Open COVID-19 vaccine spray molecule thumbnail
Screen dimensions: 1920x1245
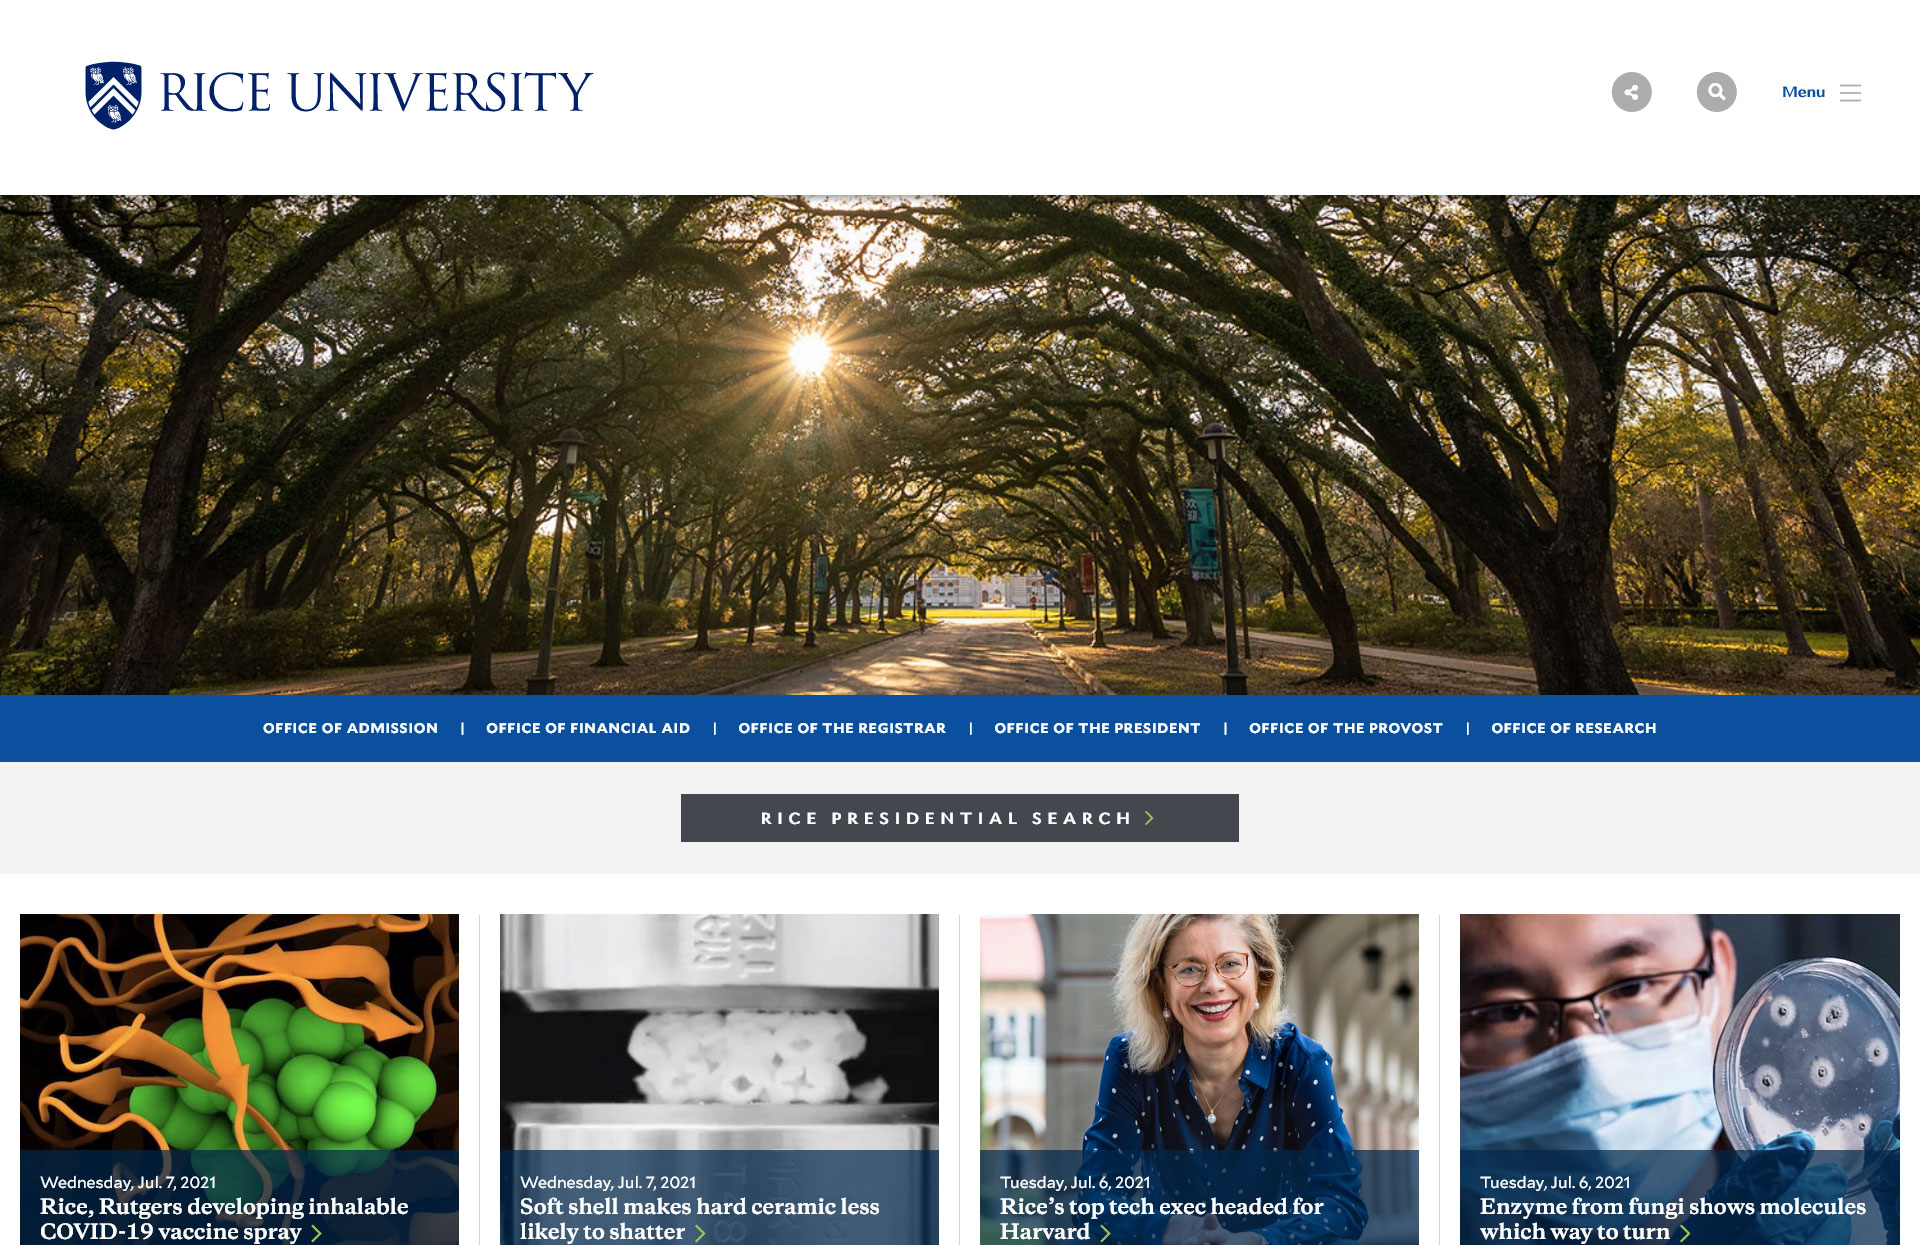coord(240,1031)
